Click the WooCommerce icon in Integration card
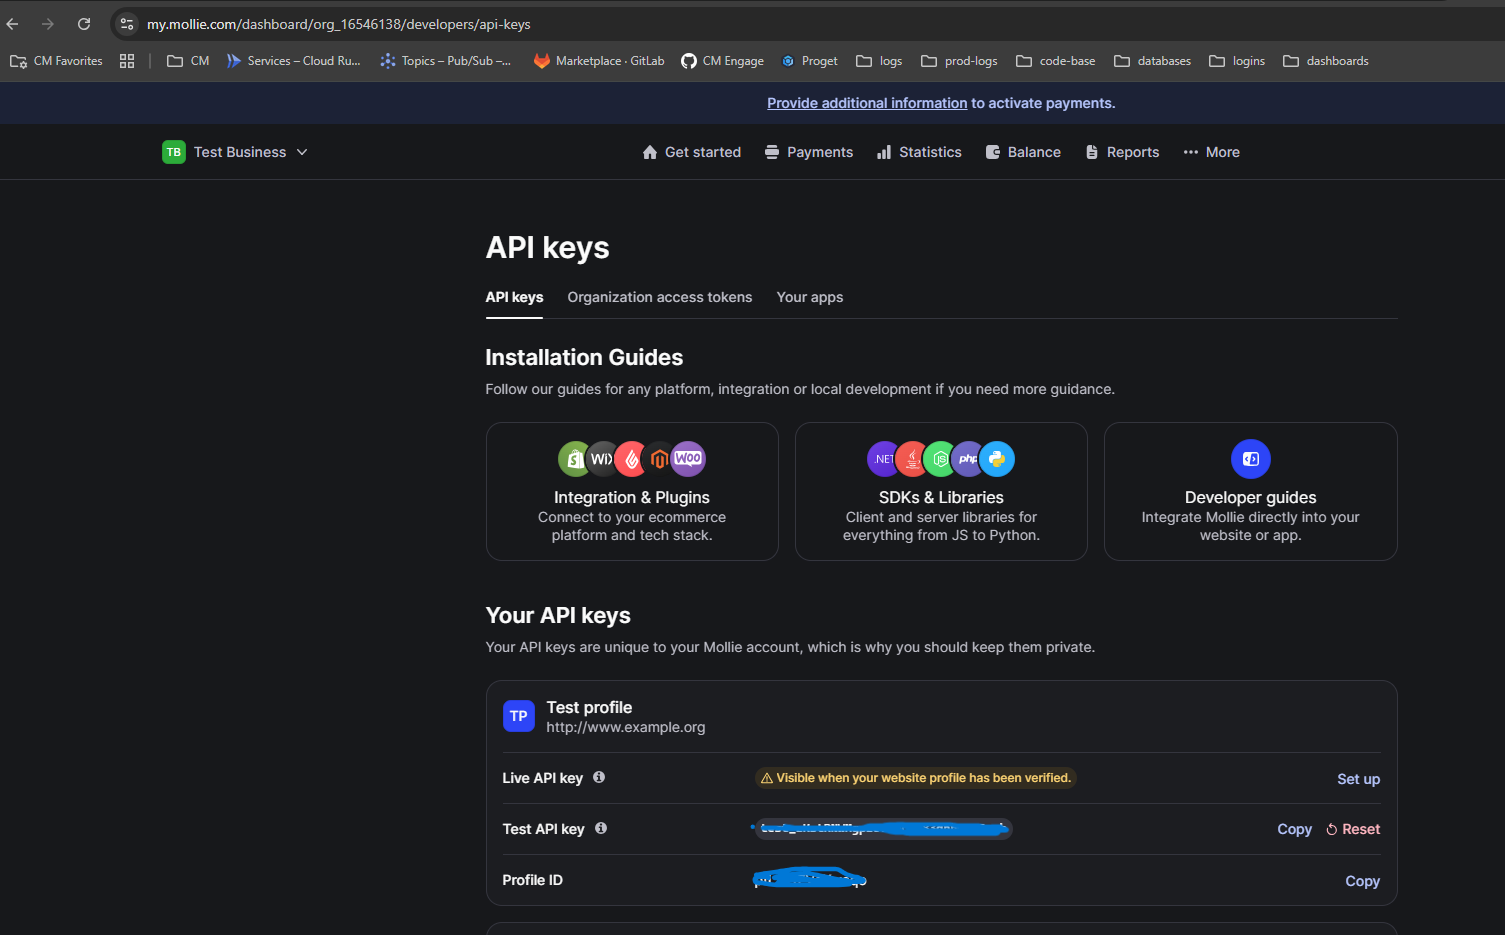Image resolution: width=1505 pixels, height=935 pixels. coord(688,459)
